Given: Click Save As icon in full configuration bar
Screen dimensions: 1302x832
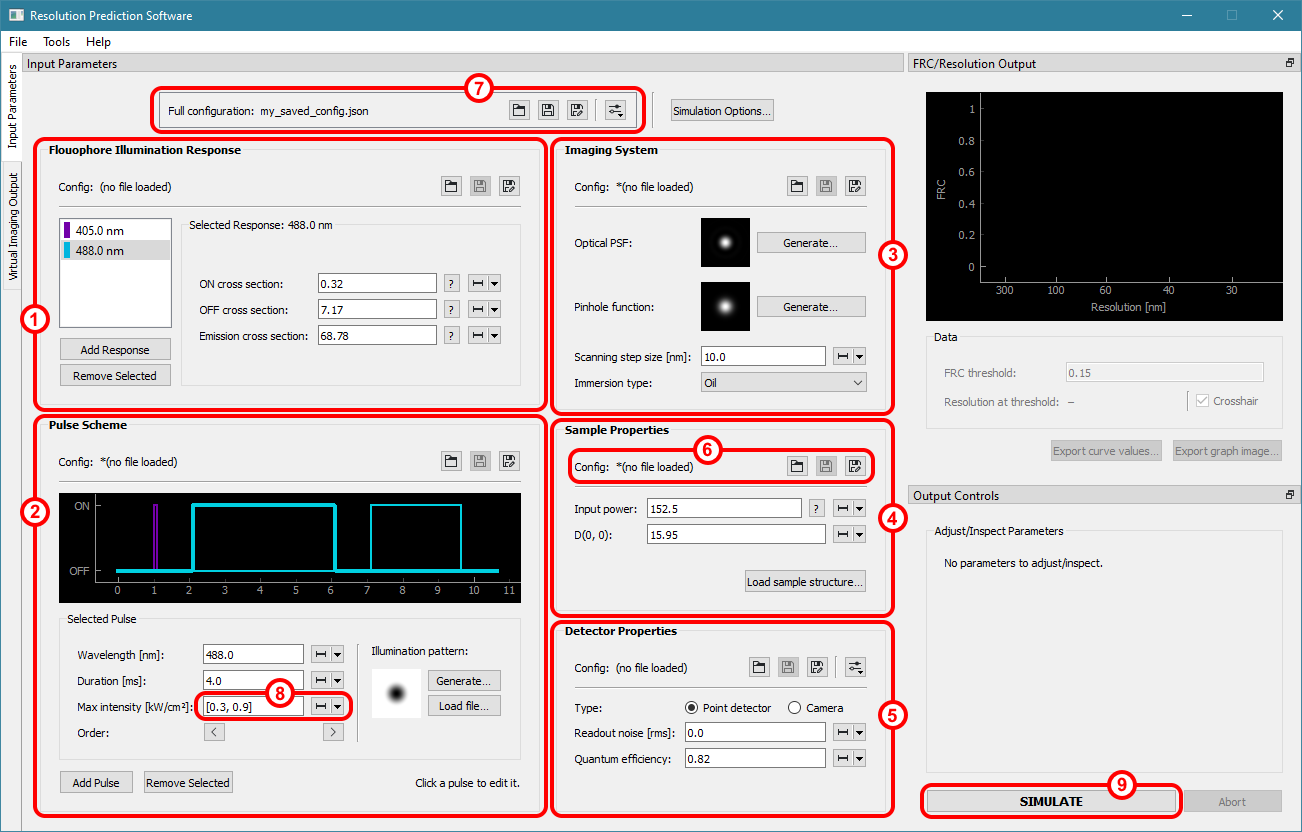Looking at the screenshot, I should (577, 111).
